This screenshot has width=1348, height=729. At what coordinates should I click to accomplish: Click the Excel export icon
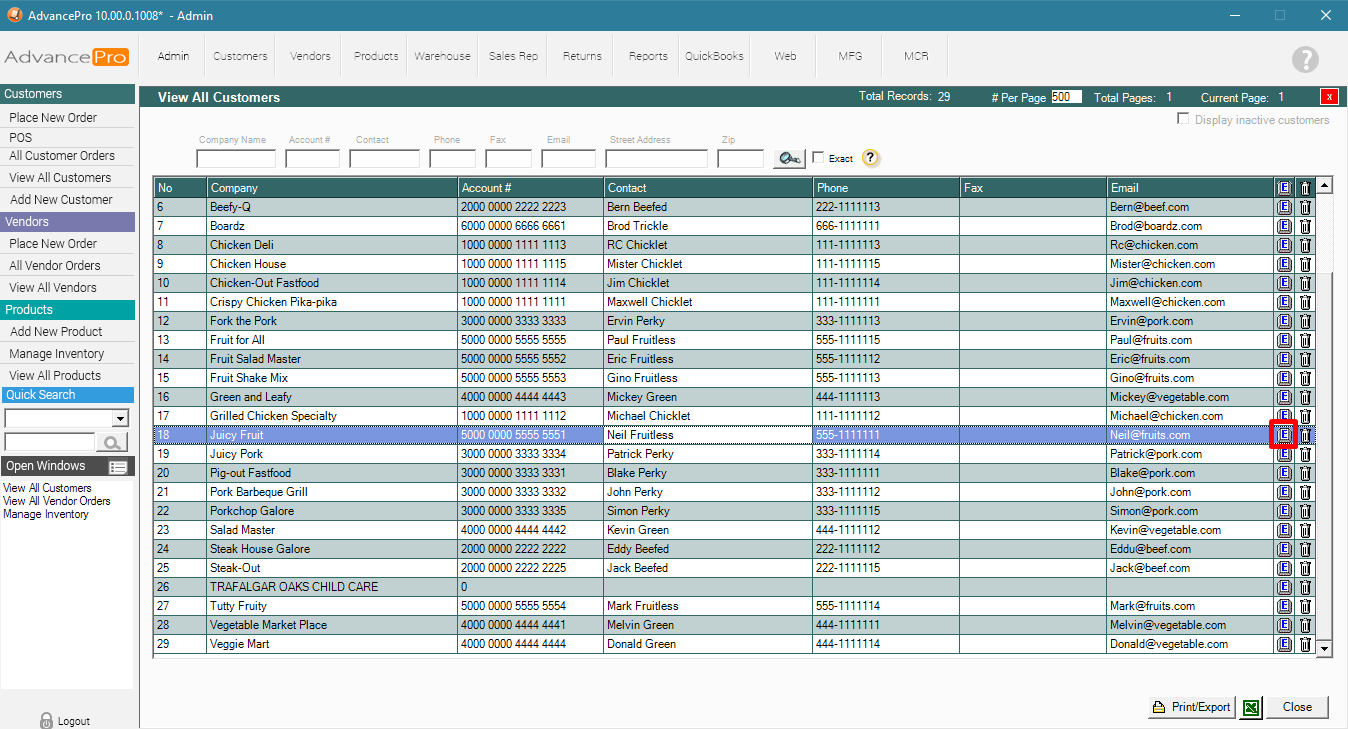pyautogui.click(x=1251, y=707)
